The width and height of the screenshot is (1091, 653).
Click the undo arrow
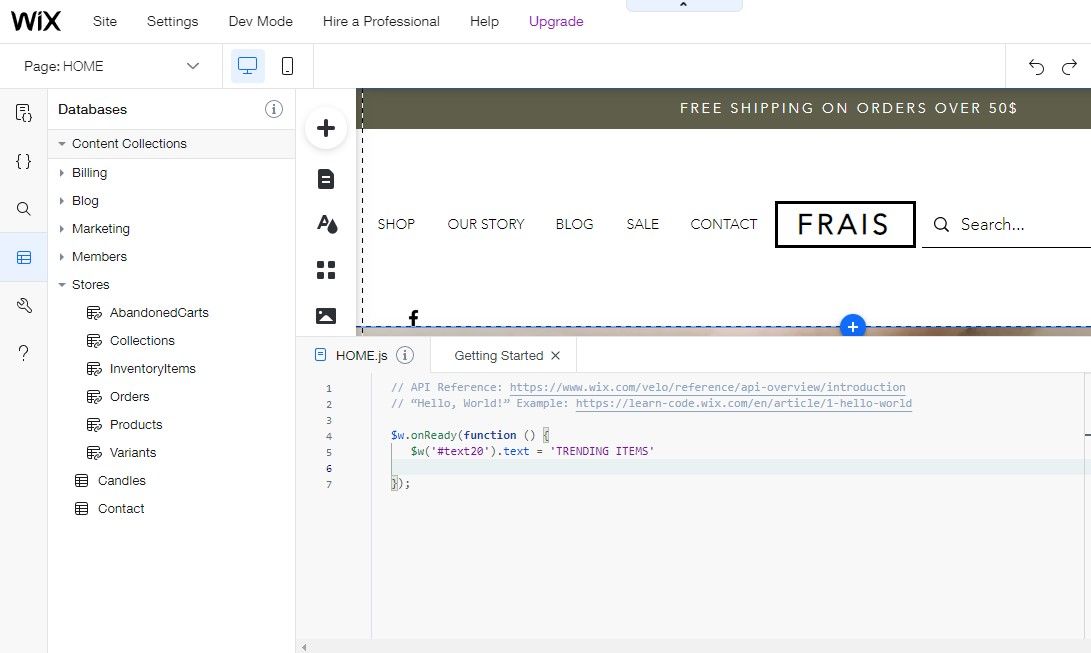1036,67
